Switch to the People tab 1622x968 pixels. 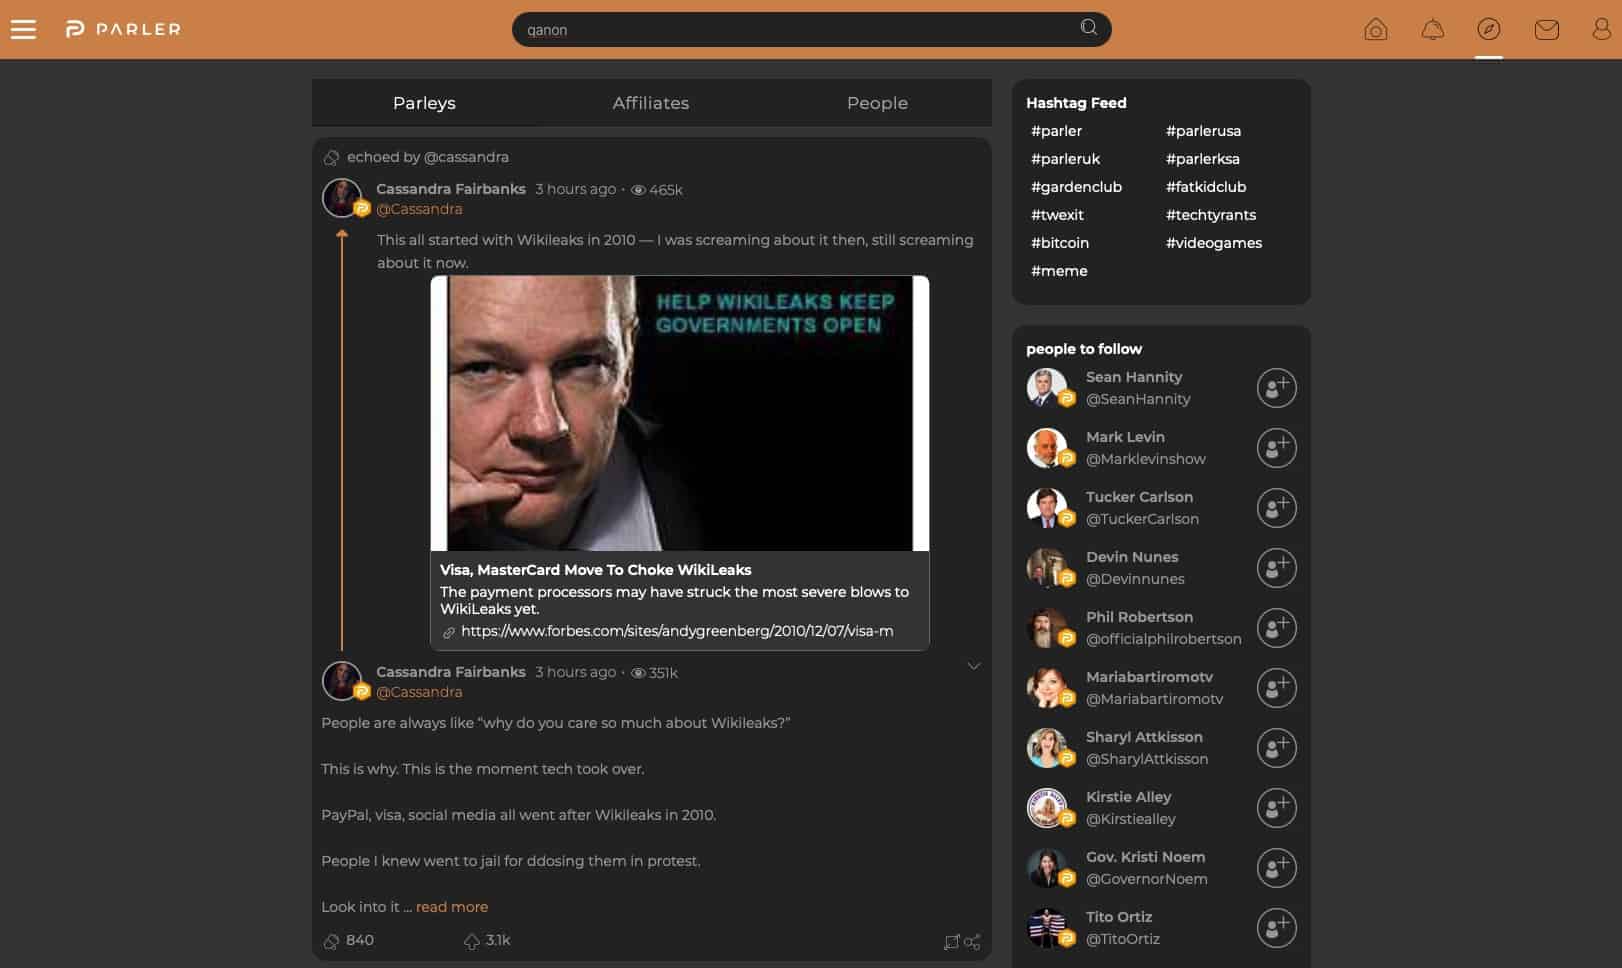click(877, 103)
